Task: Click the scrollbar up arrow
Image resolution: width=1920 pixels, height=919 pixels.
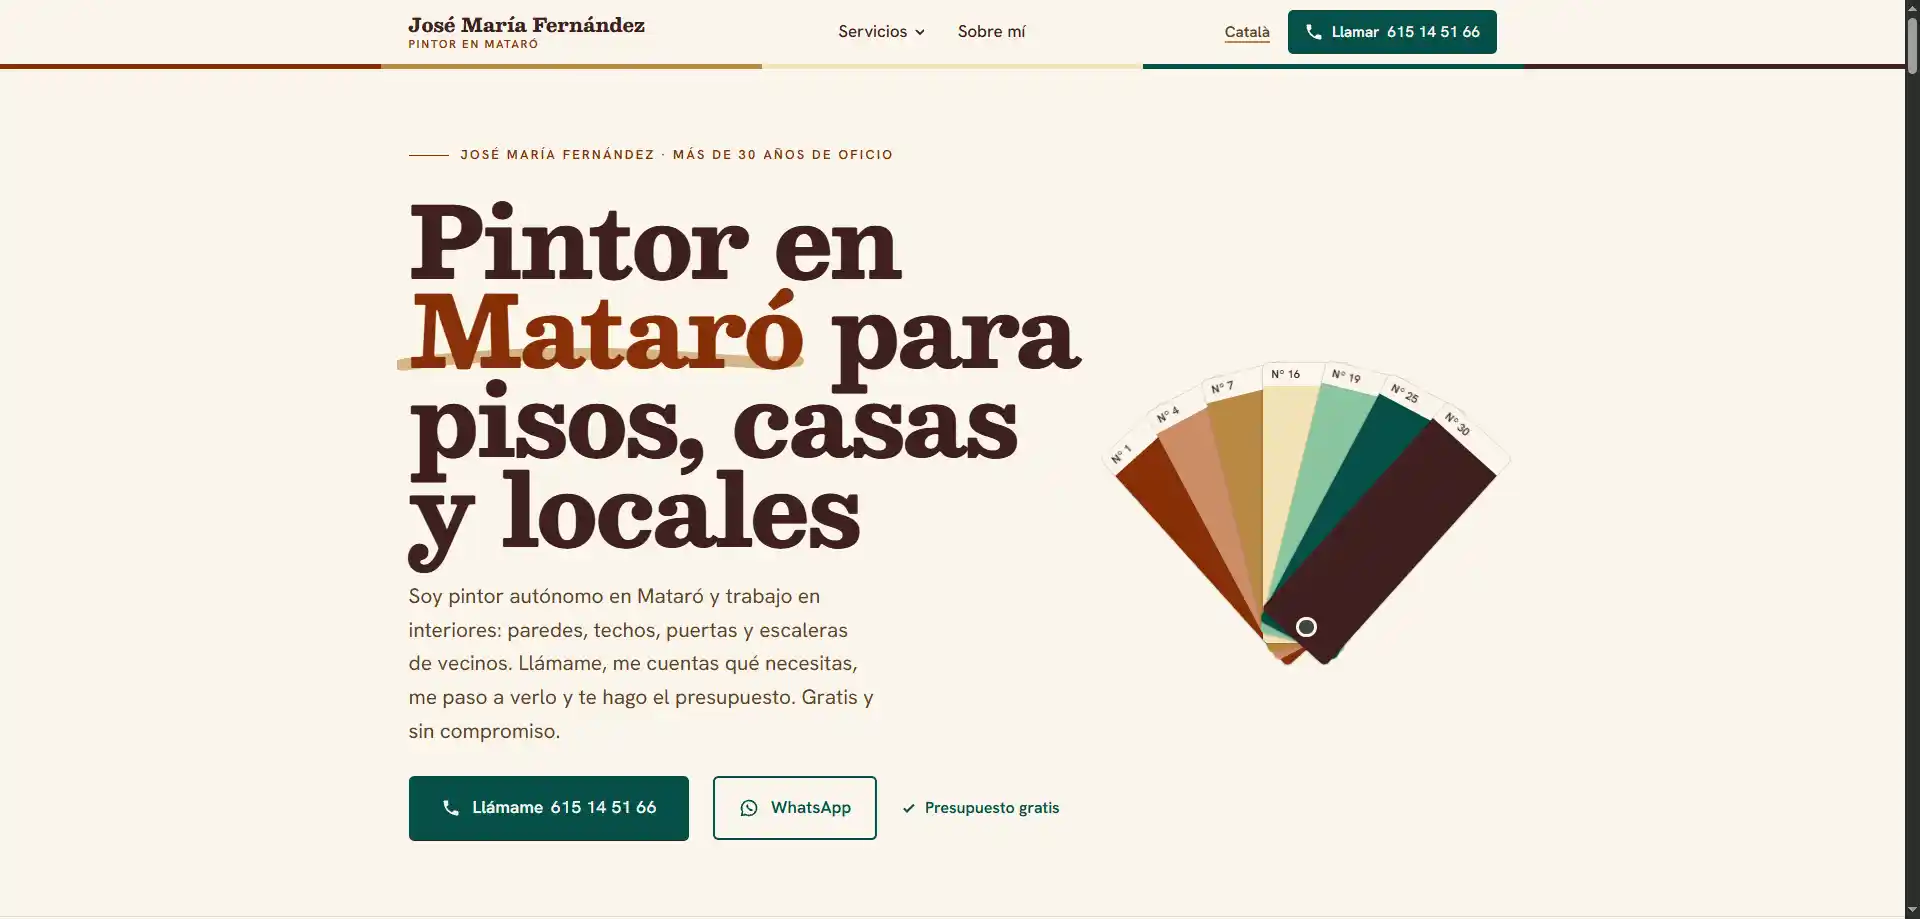Action: (1912, 7)
